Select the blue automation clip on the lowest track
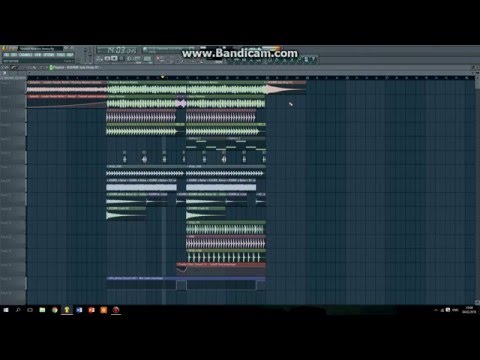 186,283
